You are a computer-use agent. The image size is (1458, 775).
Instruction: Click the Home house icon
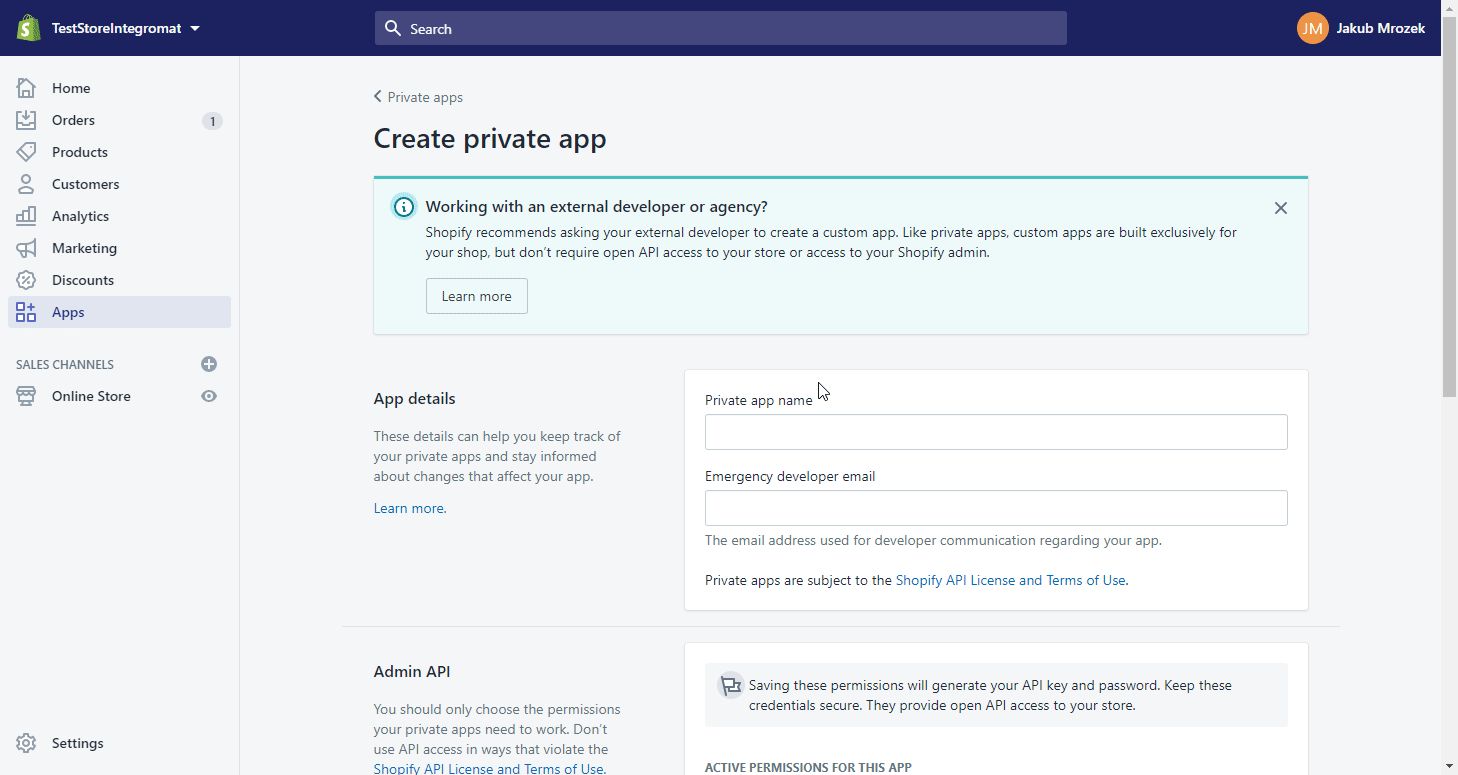coord(26,88)
